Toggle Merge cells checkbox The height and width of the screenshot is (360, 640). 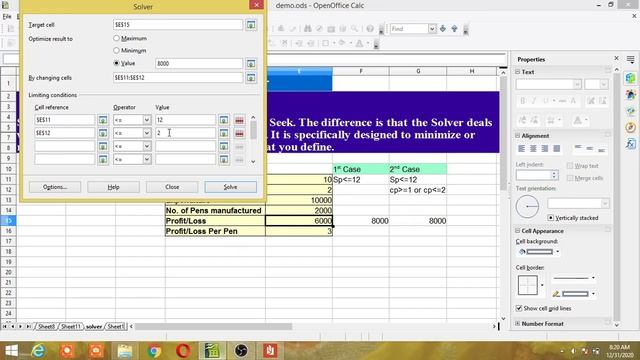(570, 178)
